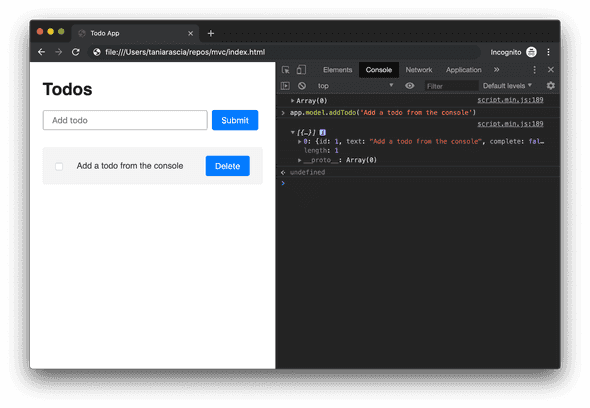Select the inspect element tool
Image resolution: width=590 pixels, height=408 pixels.
point(286,70)
